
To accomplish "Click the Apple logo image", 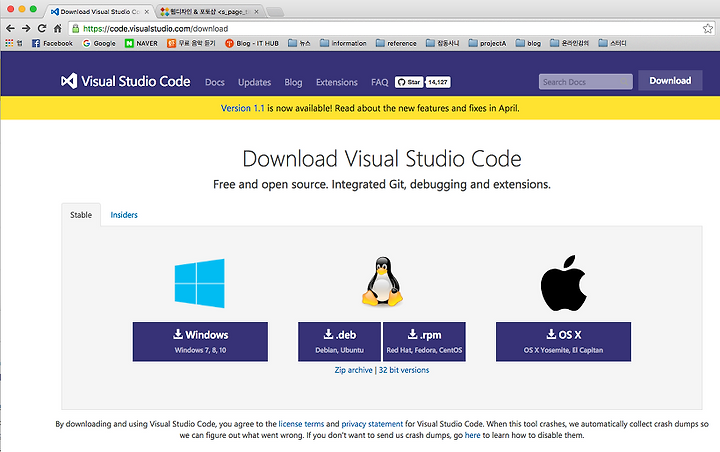I will click(563, 283).
